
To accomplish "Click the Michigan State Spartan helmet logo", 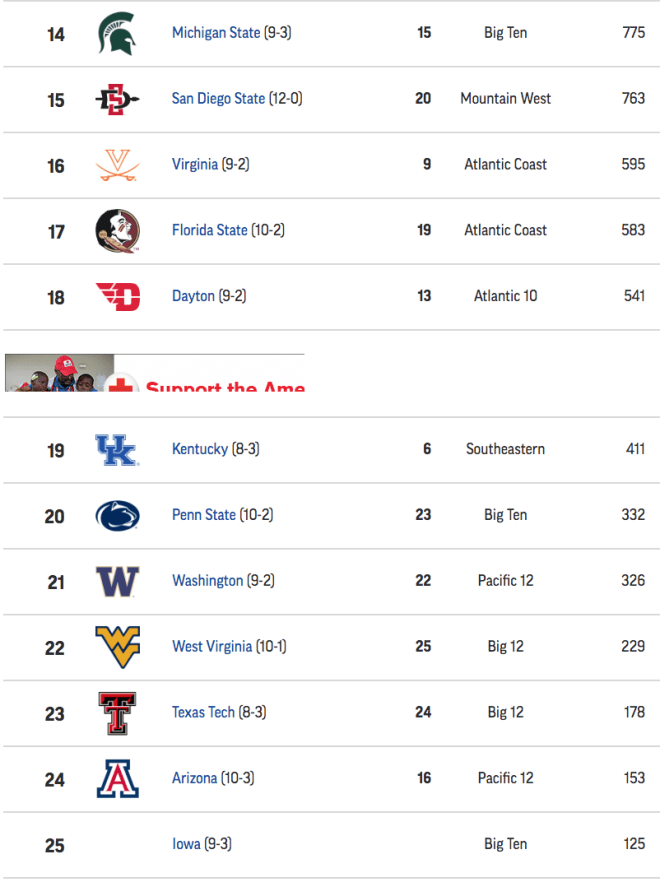I will tap(117, 34).
